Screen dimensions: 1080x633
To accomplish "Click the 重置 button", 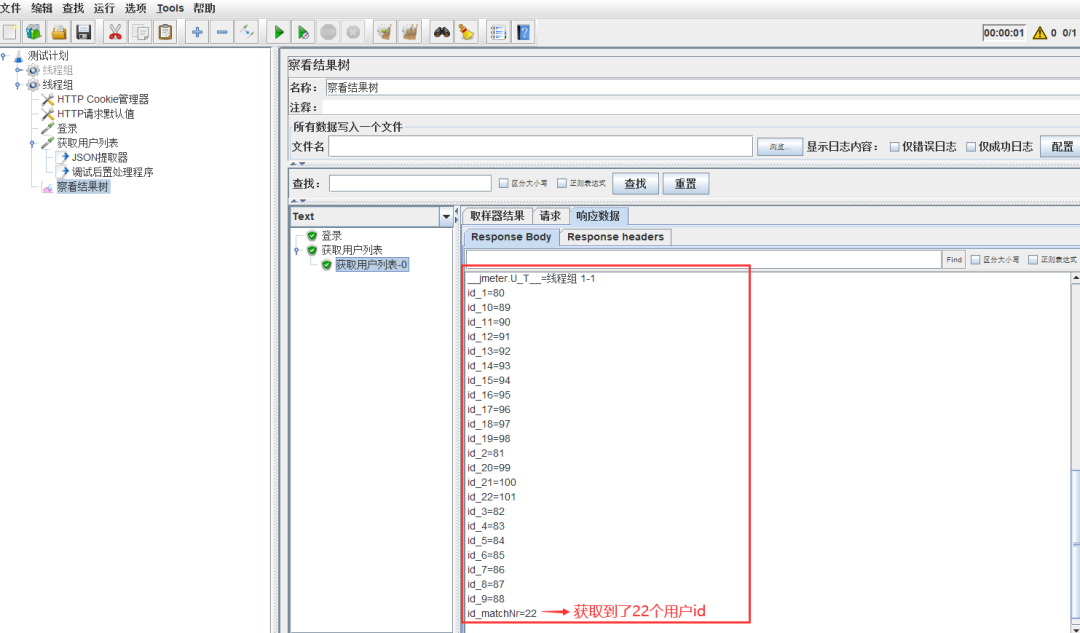I will point(685,184).
